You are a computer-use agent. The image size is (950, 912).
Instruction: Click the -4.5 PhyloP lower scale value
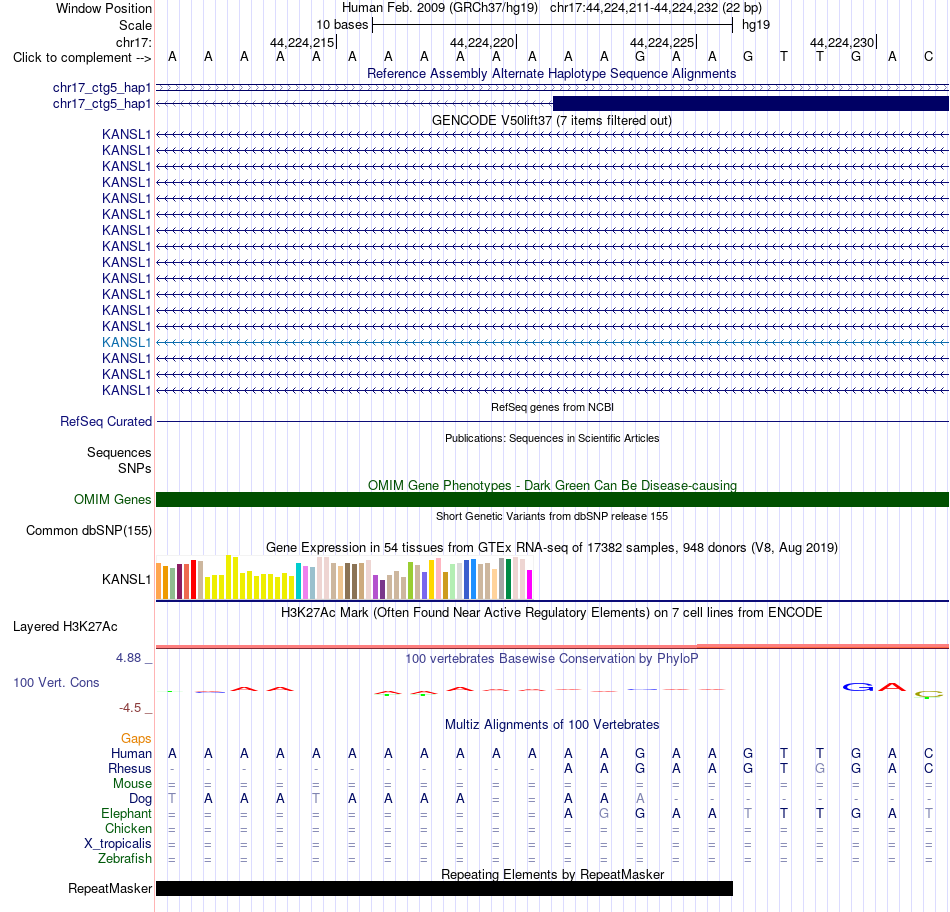[130, 708]
